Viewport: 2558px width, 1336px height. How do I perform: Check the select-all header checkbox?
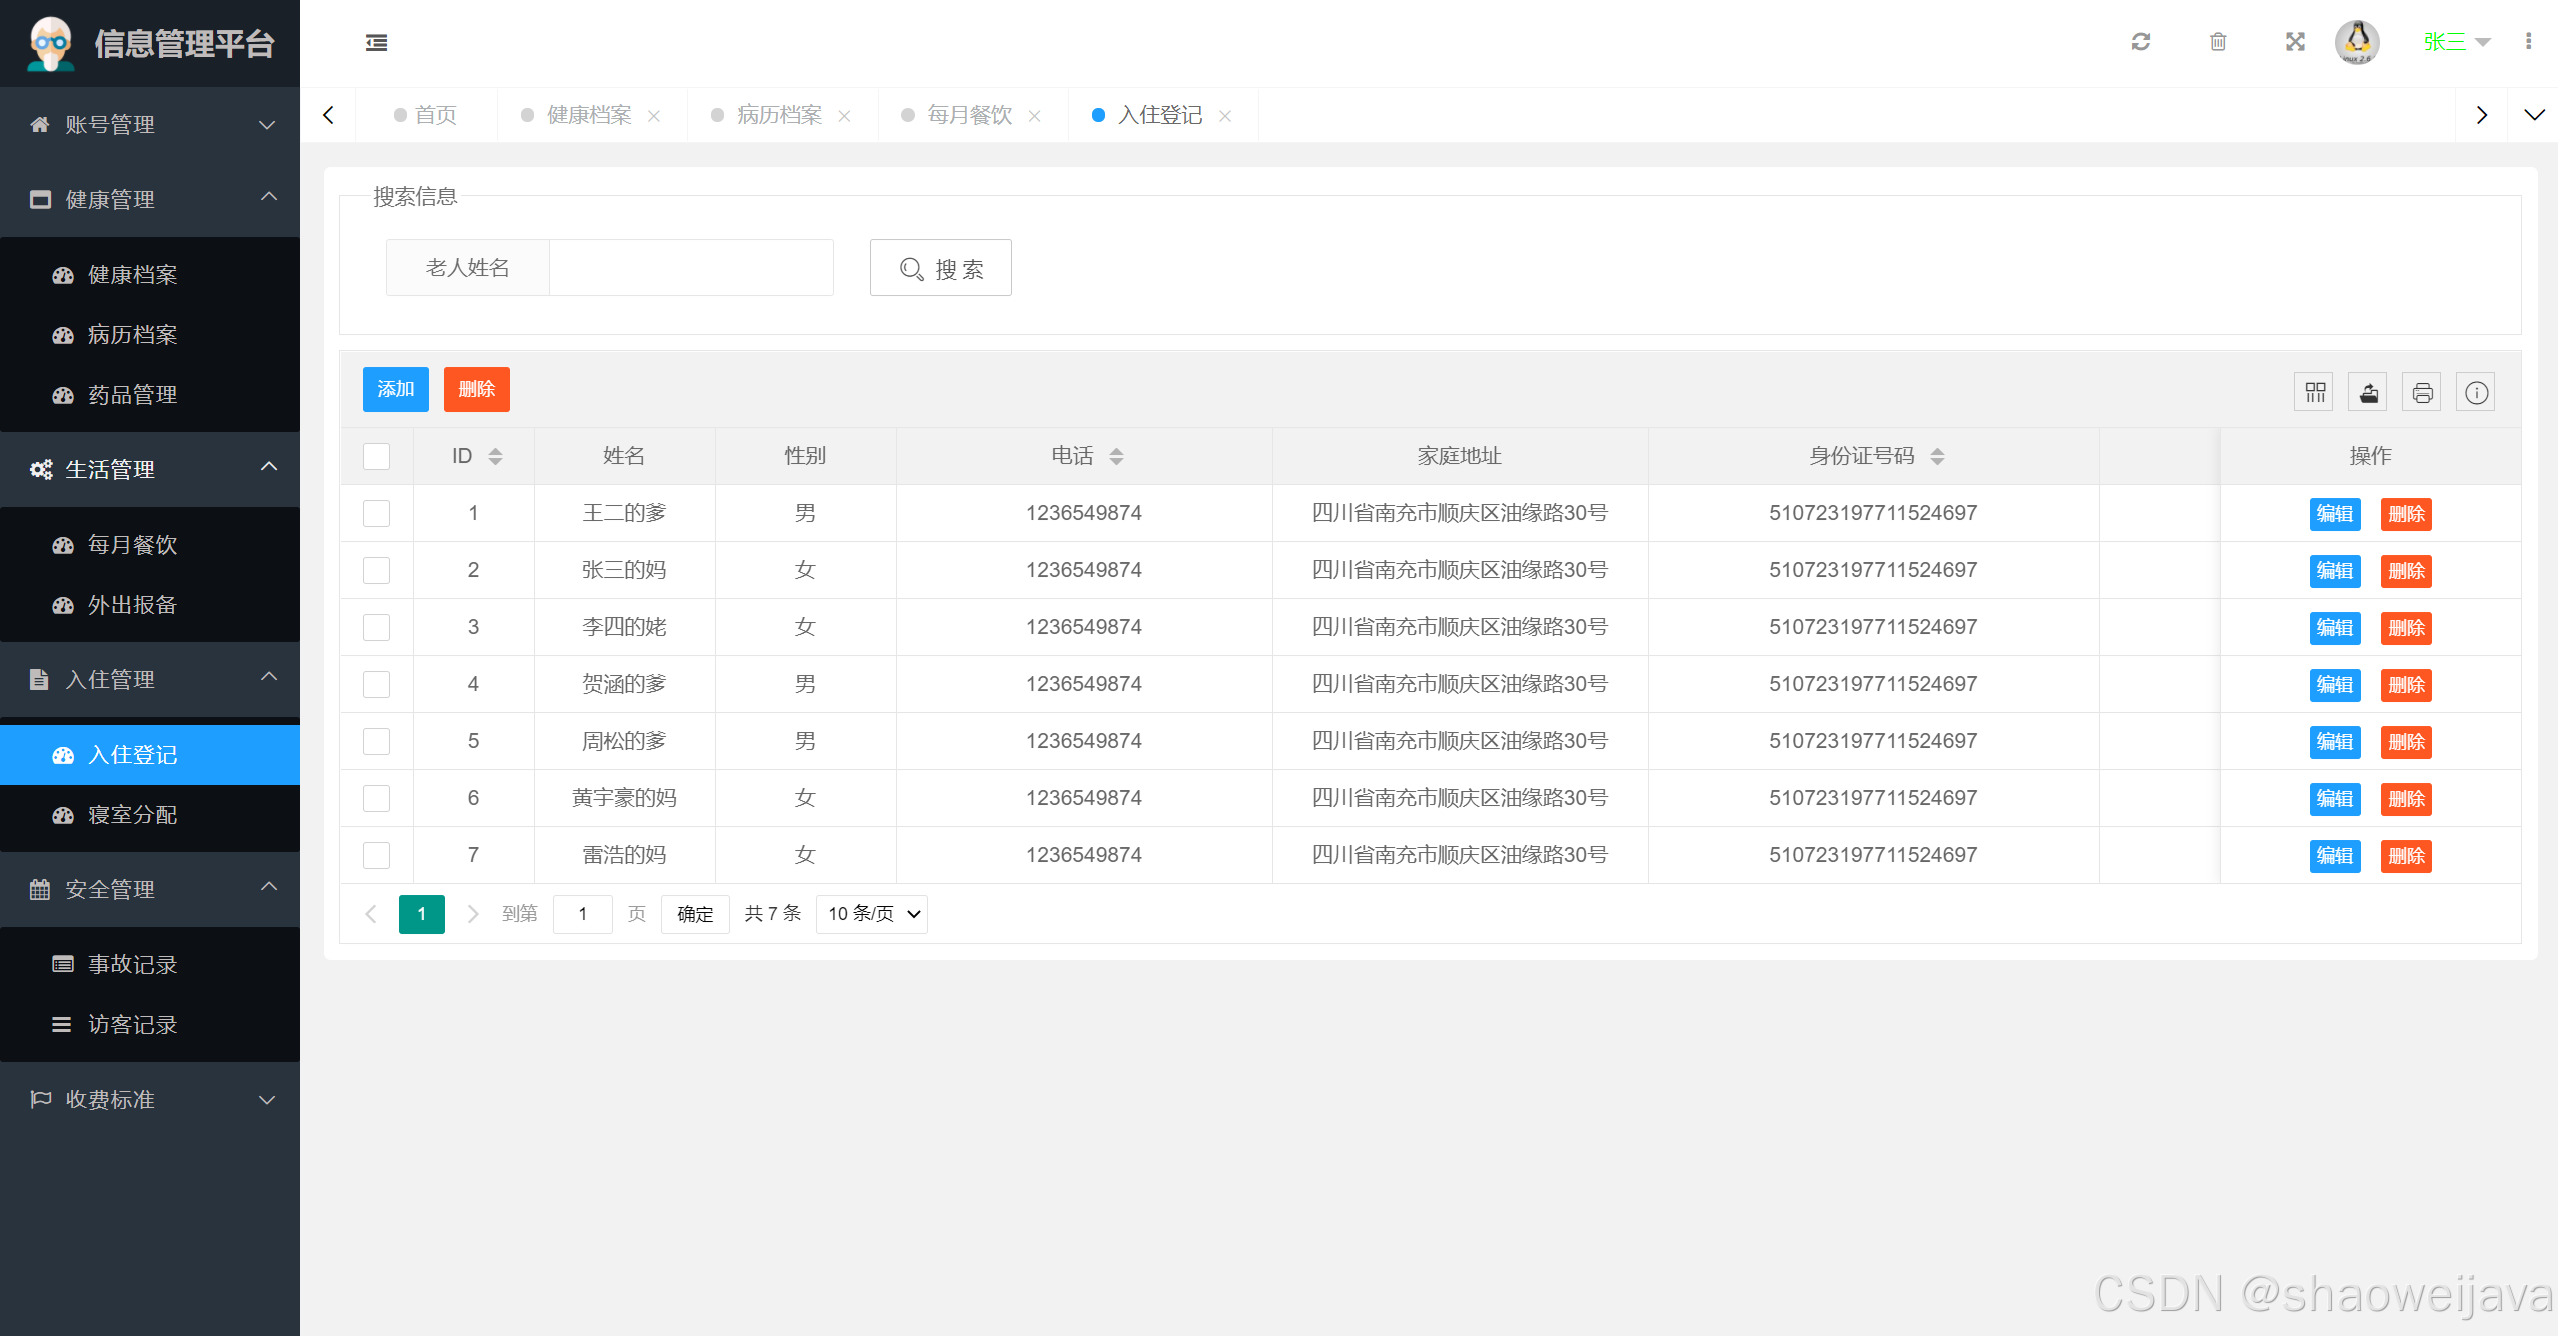pyautogui.click(x=376, y=456)
